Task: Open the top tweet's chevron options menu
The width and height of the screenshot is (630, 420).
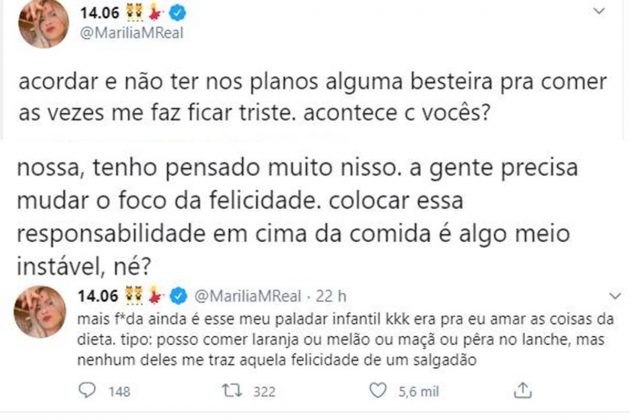Action: pos(598,11)
